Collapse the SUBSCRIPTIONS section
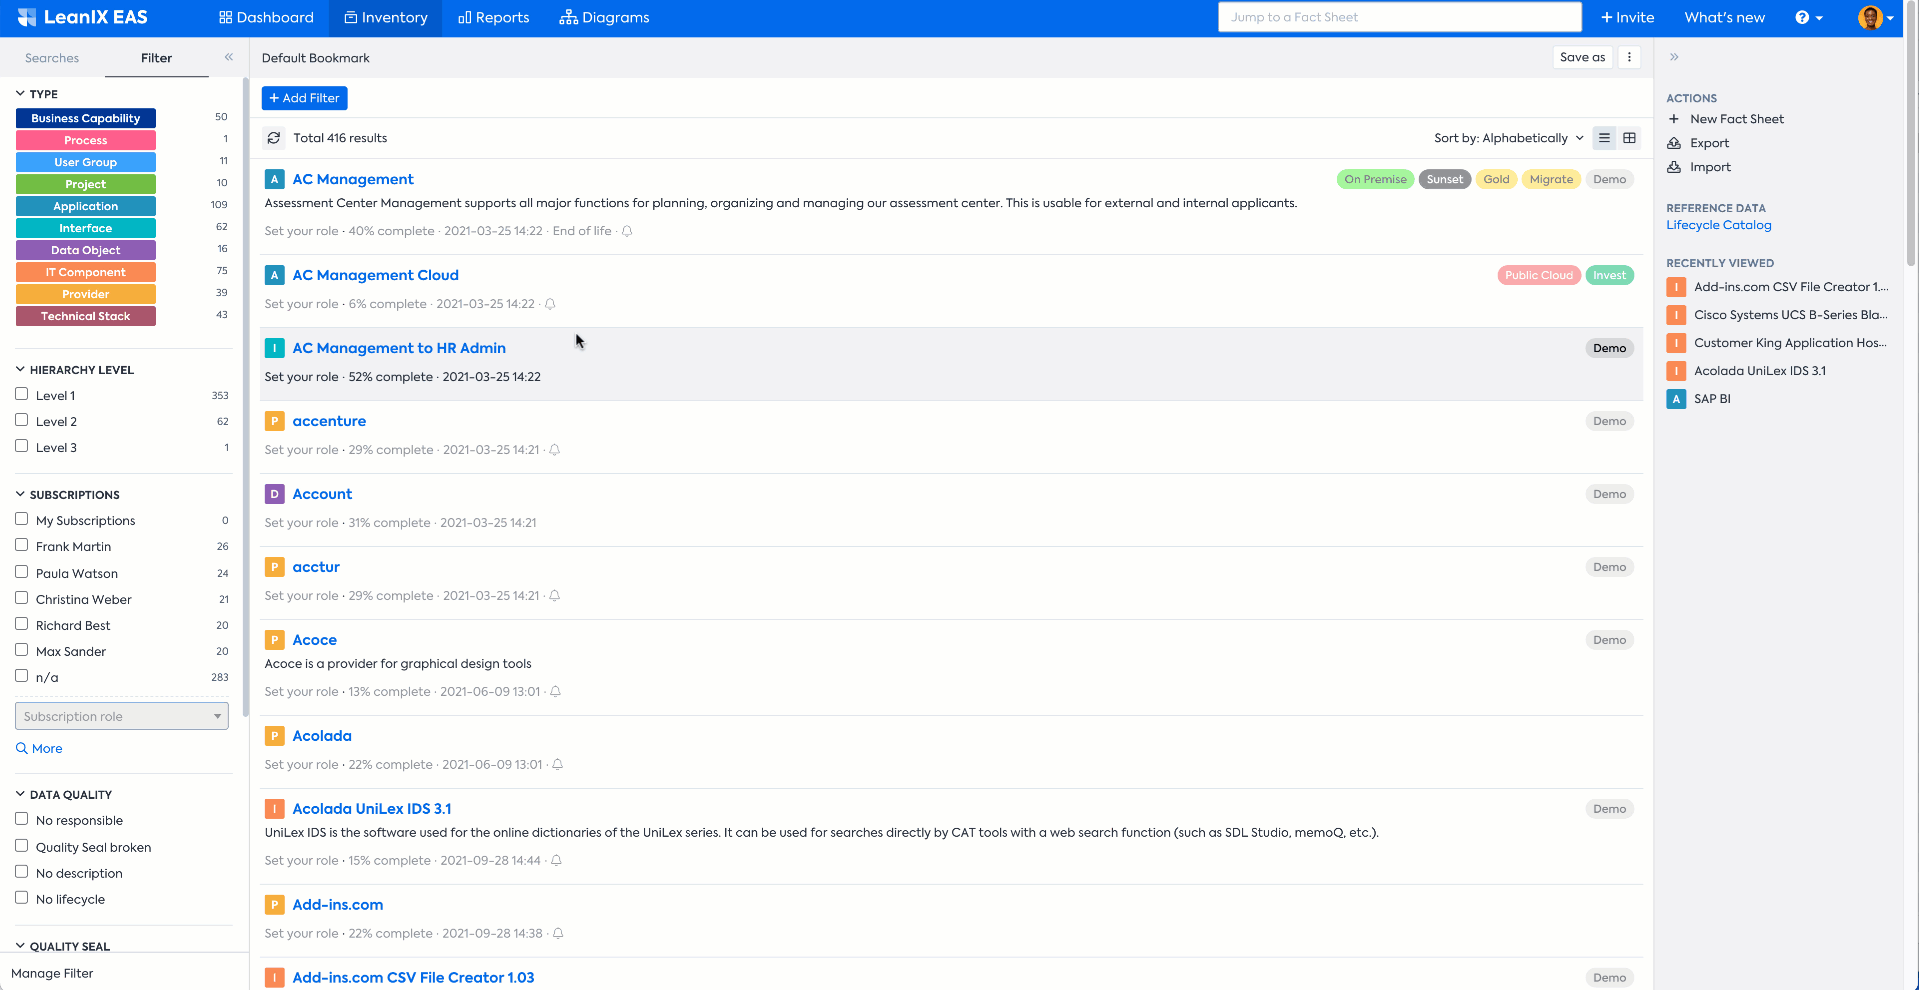 tap(20, 494)
